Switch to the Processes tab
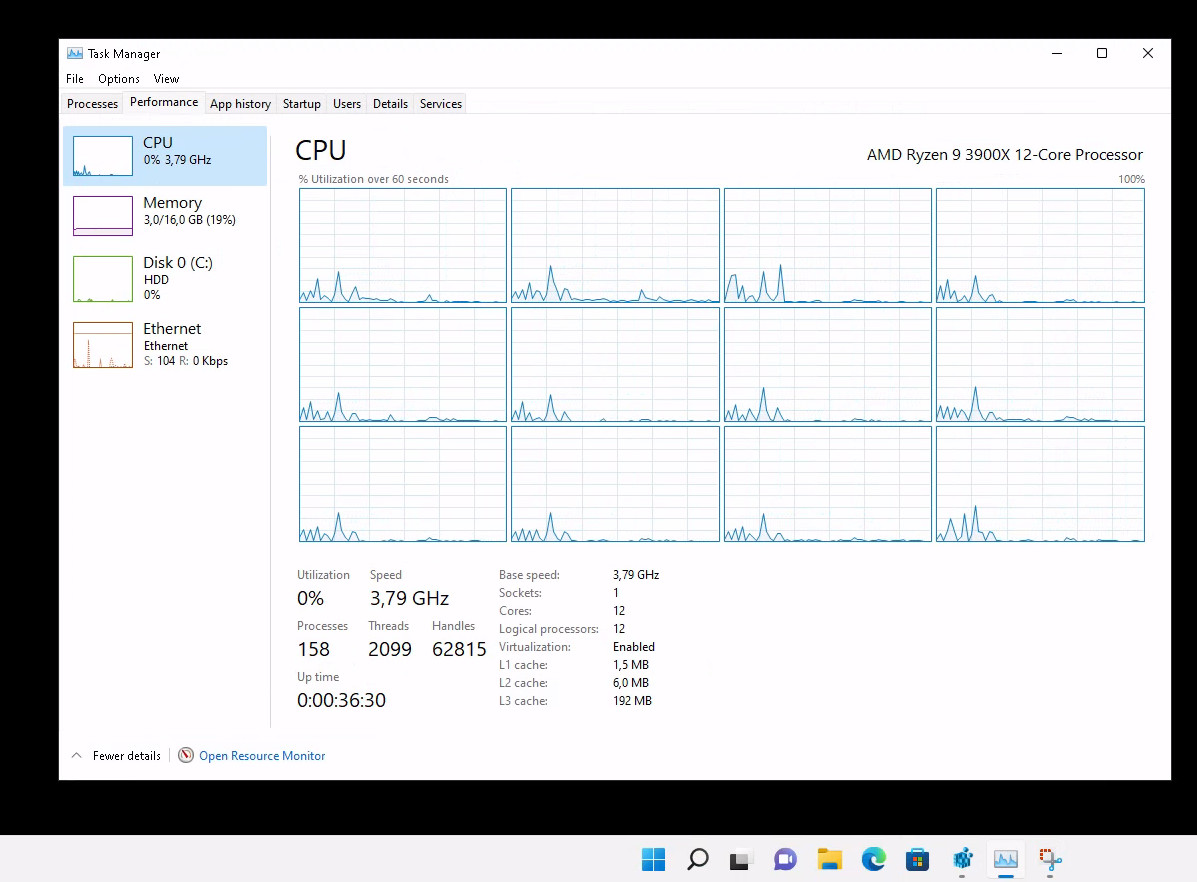The image size is (1197, 882). click(x=92, y=104)
